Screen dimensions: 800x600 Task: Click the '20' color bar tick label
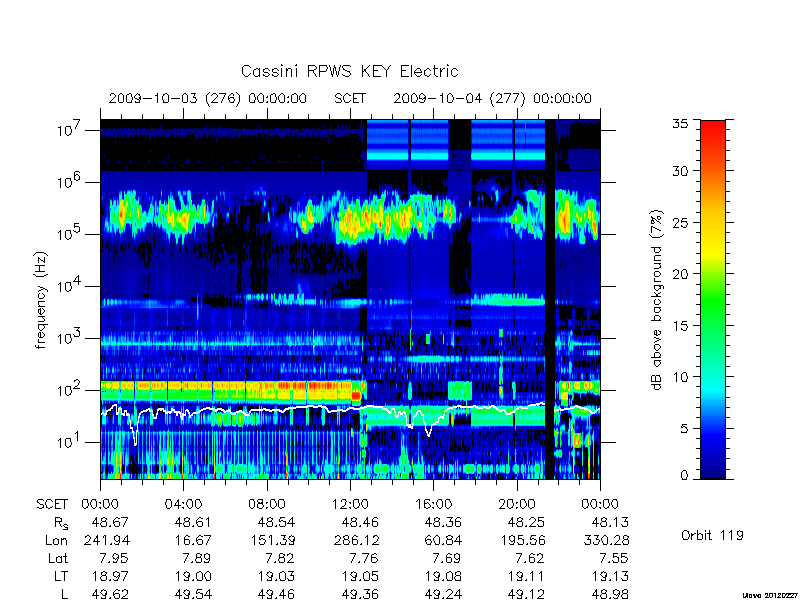pos(680,273)
